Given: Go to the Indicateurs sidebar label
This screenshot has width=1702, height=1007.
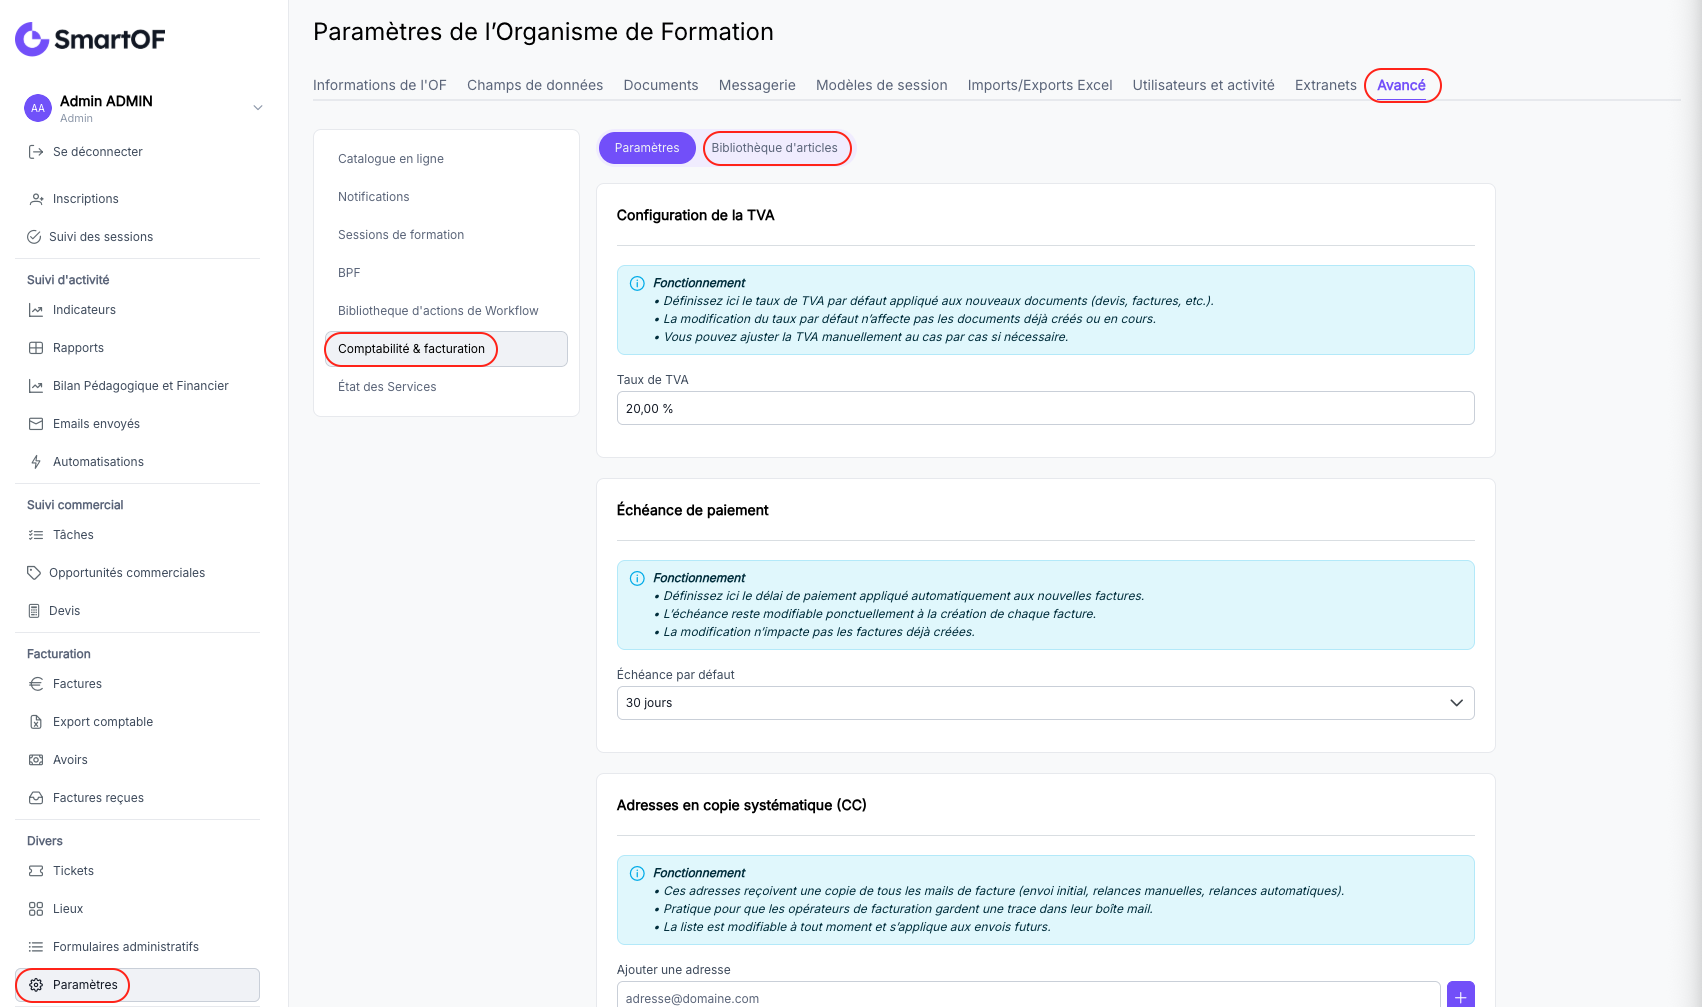Looking at the screenshot, I should click(84, 310).
